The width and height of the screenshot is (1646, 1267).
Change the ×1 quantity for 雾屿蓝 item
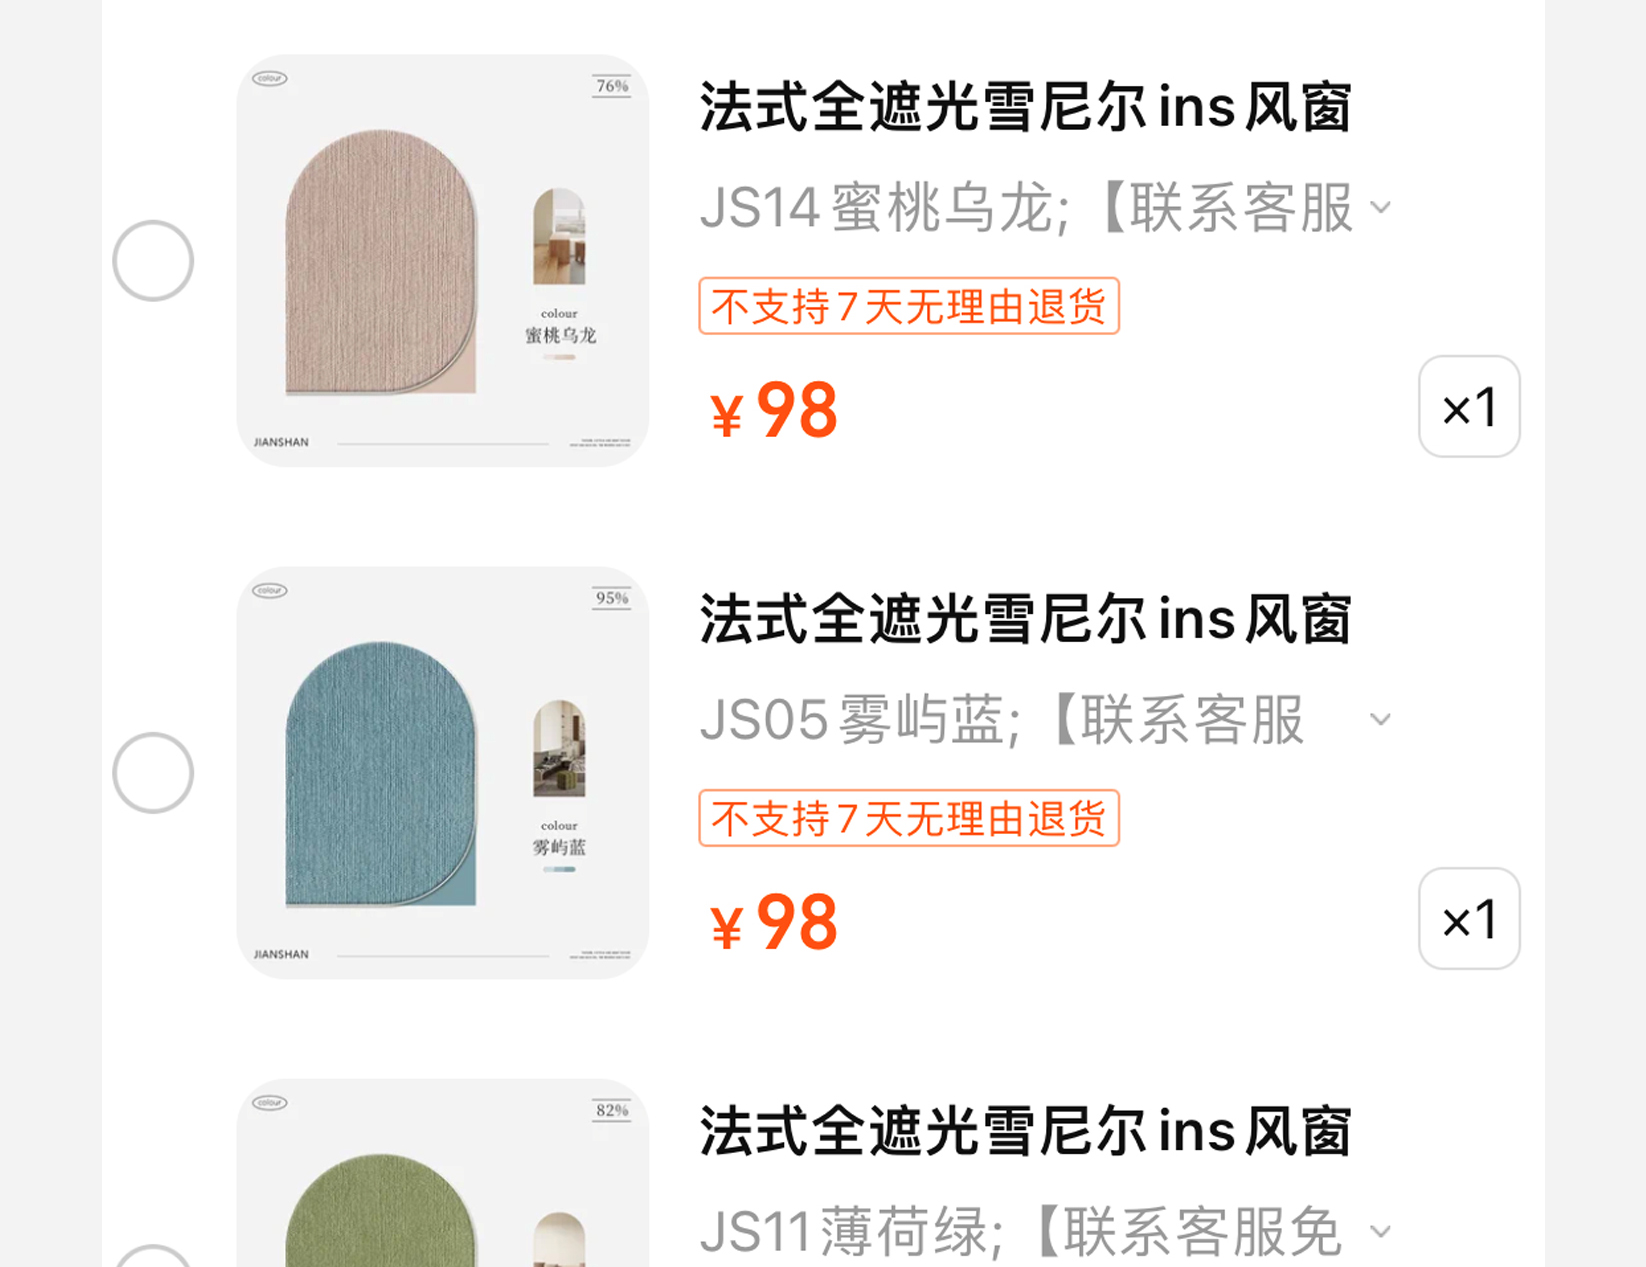pyautogui.click(x=1469, y=919)
